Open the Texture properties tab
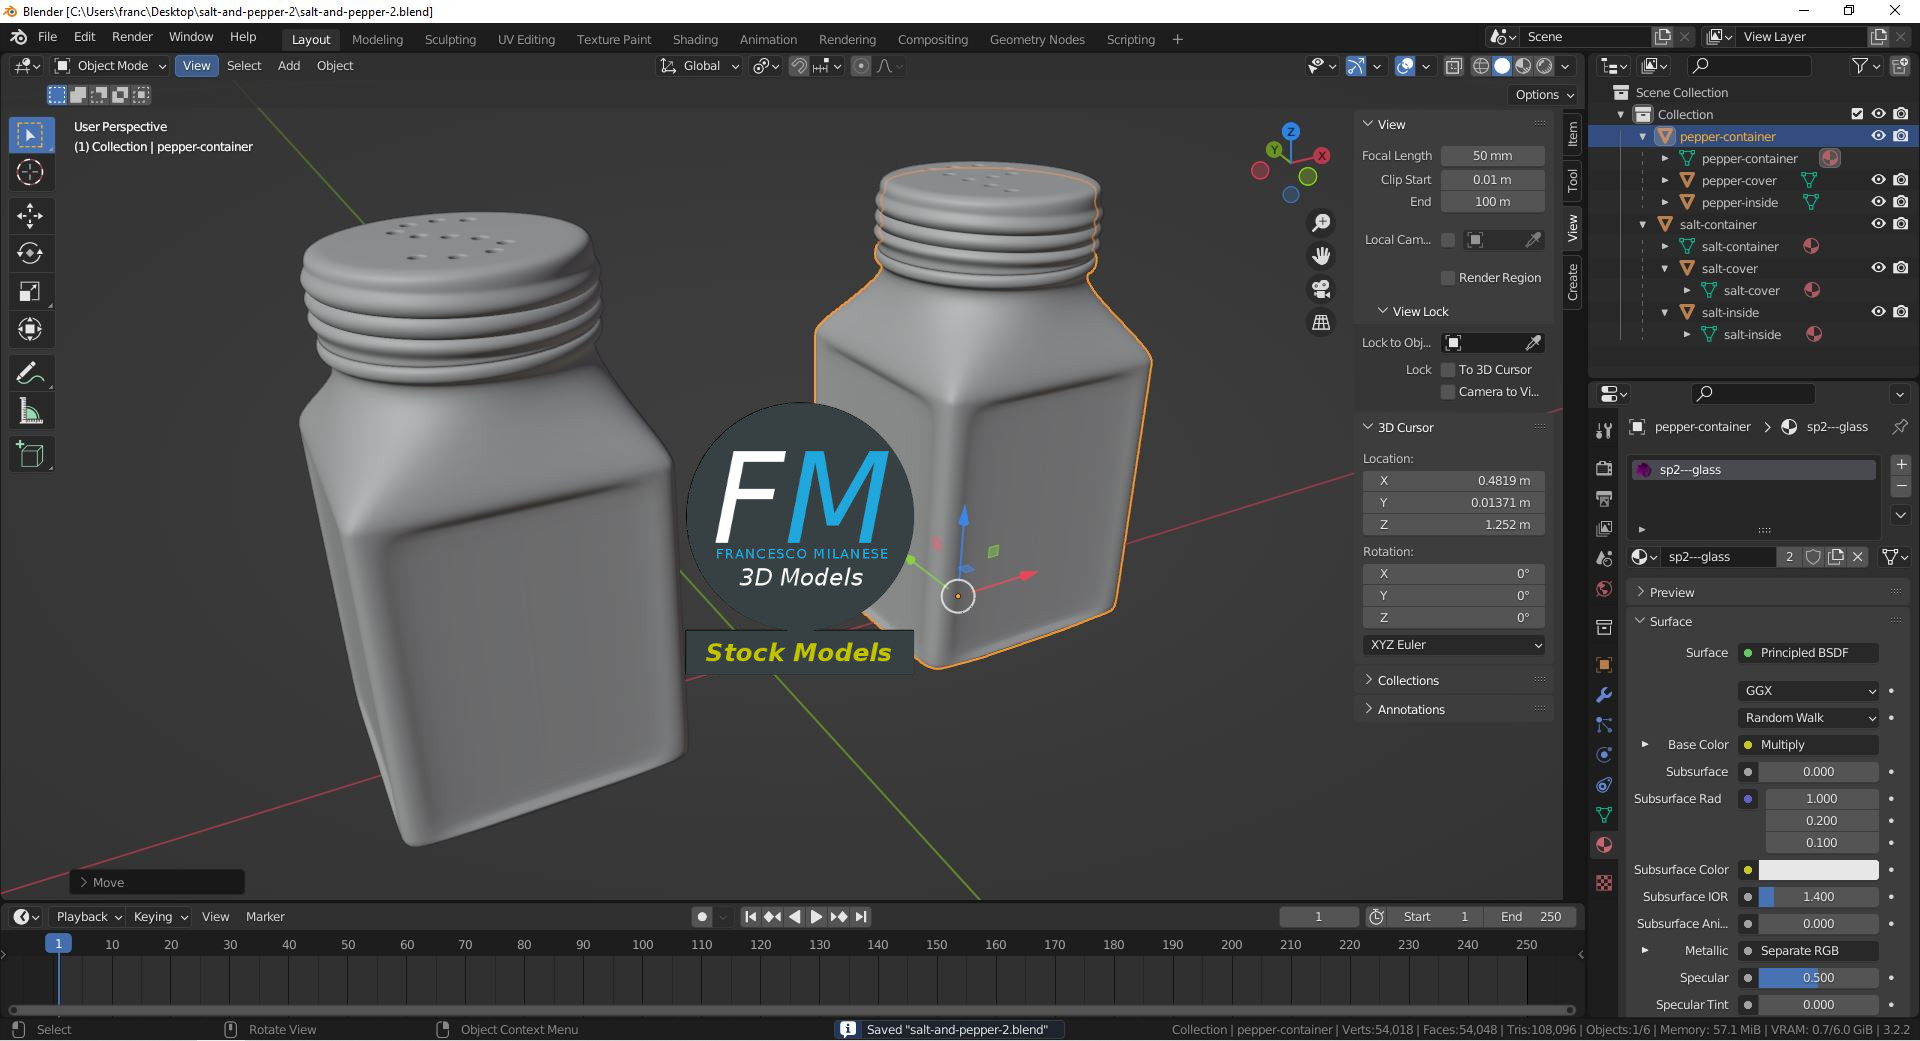 [x=1604, y=883]
